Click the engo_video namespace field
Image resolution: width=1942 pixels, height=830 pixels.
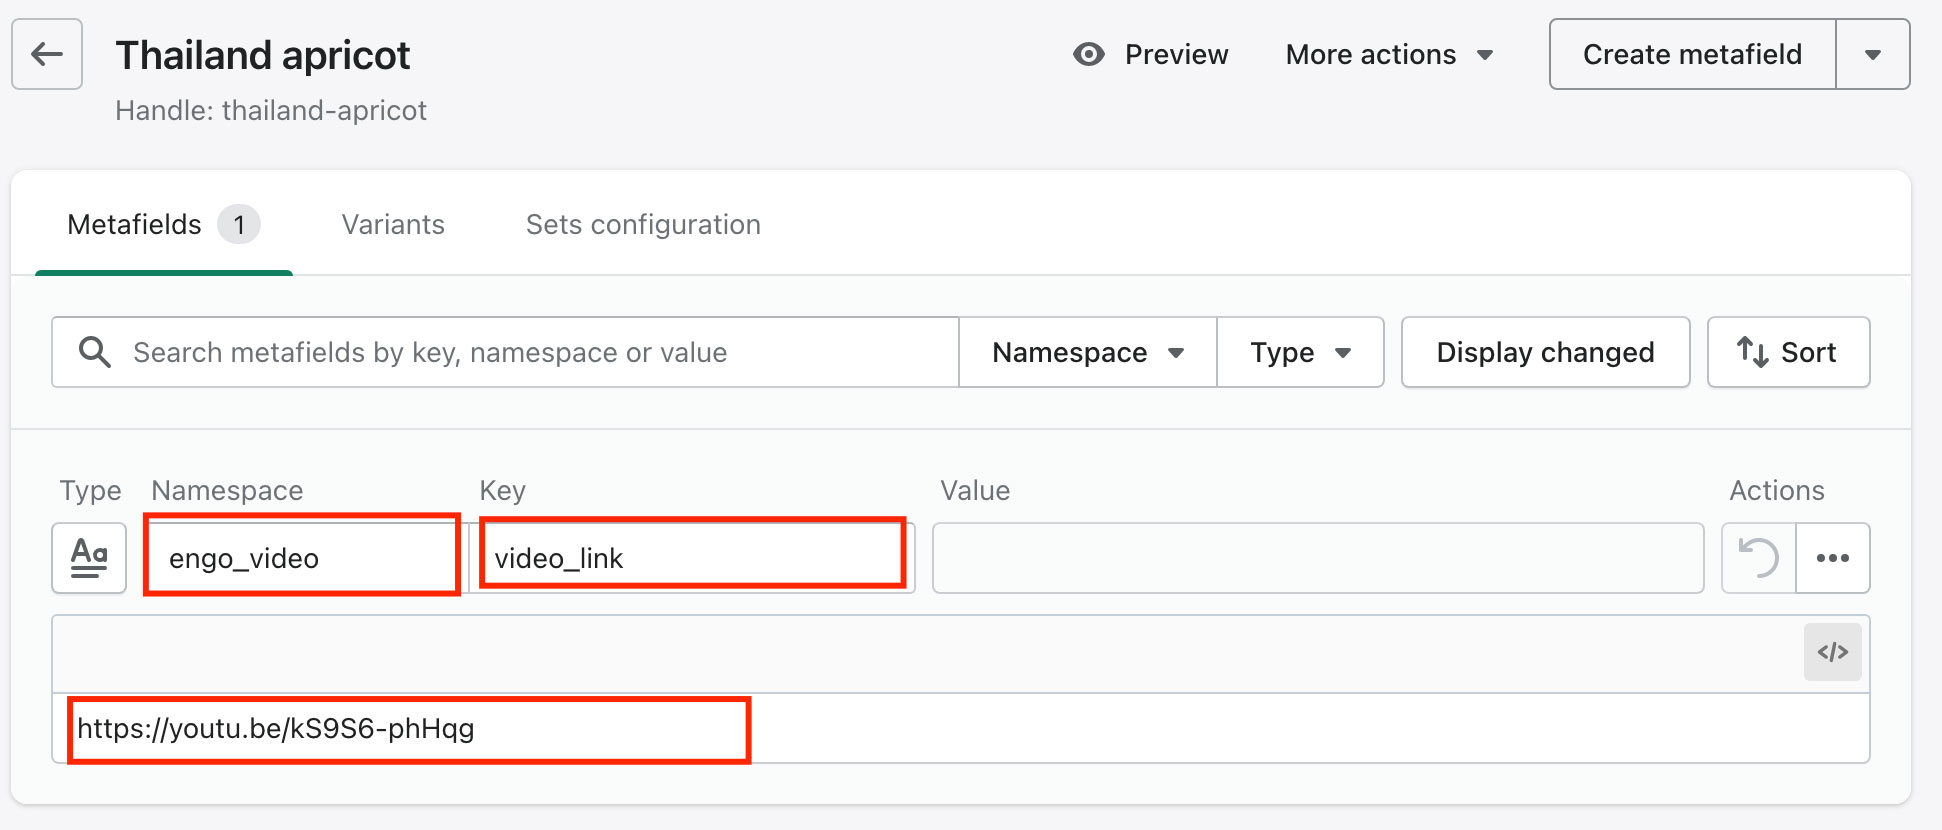pos(301,558)
